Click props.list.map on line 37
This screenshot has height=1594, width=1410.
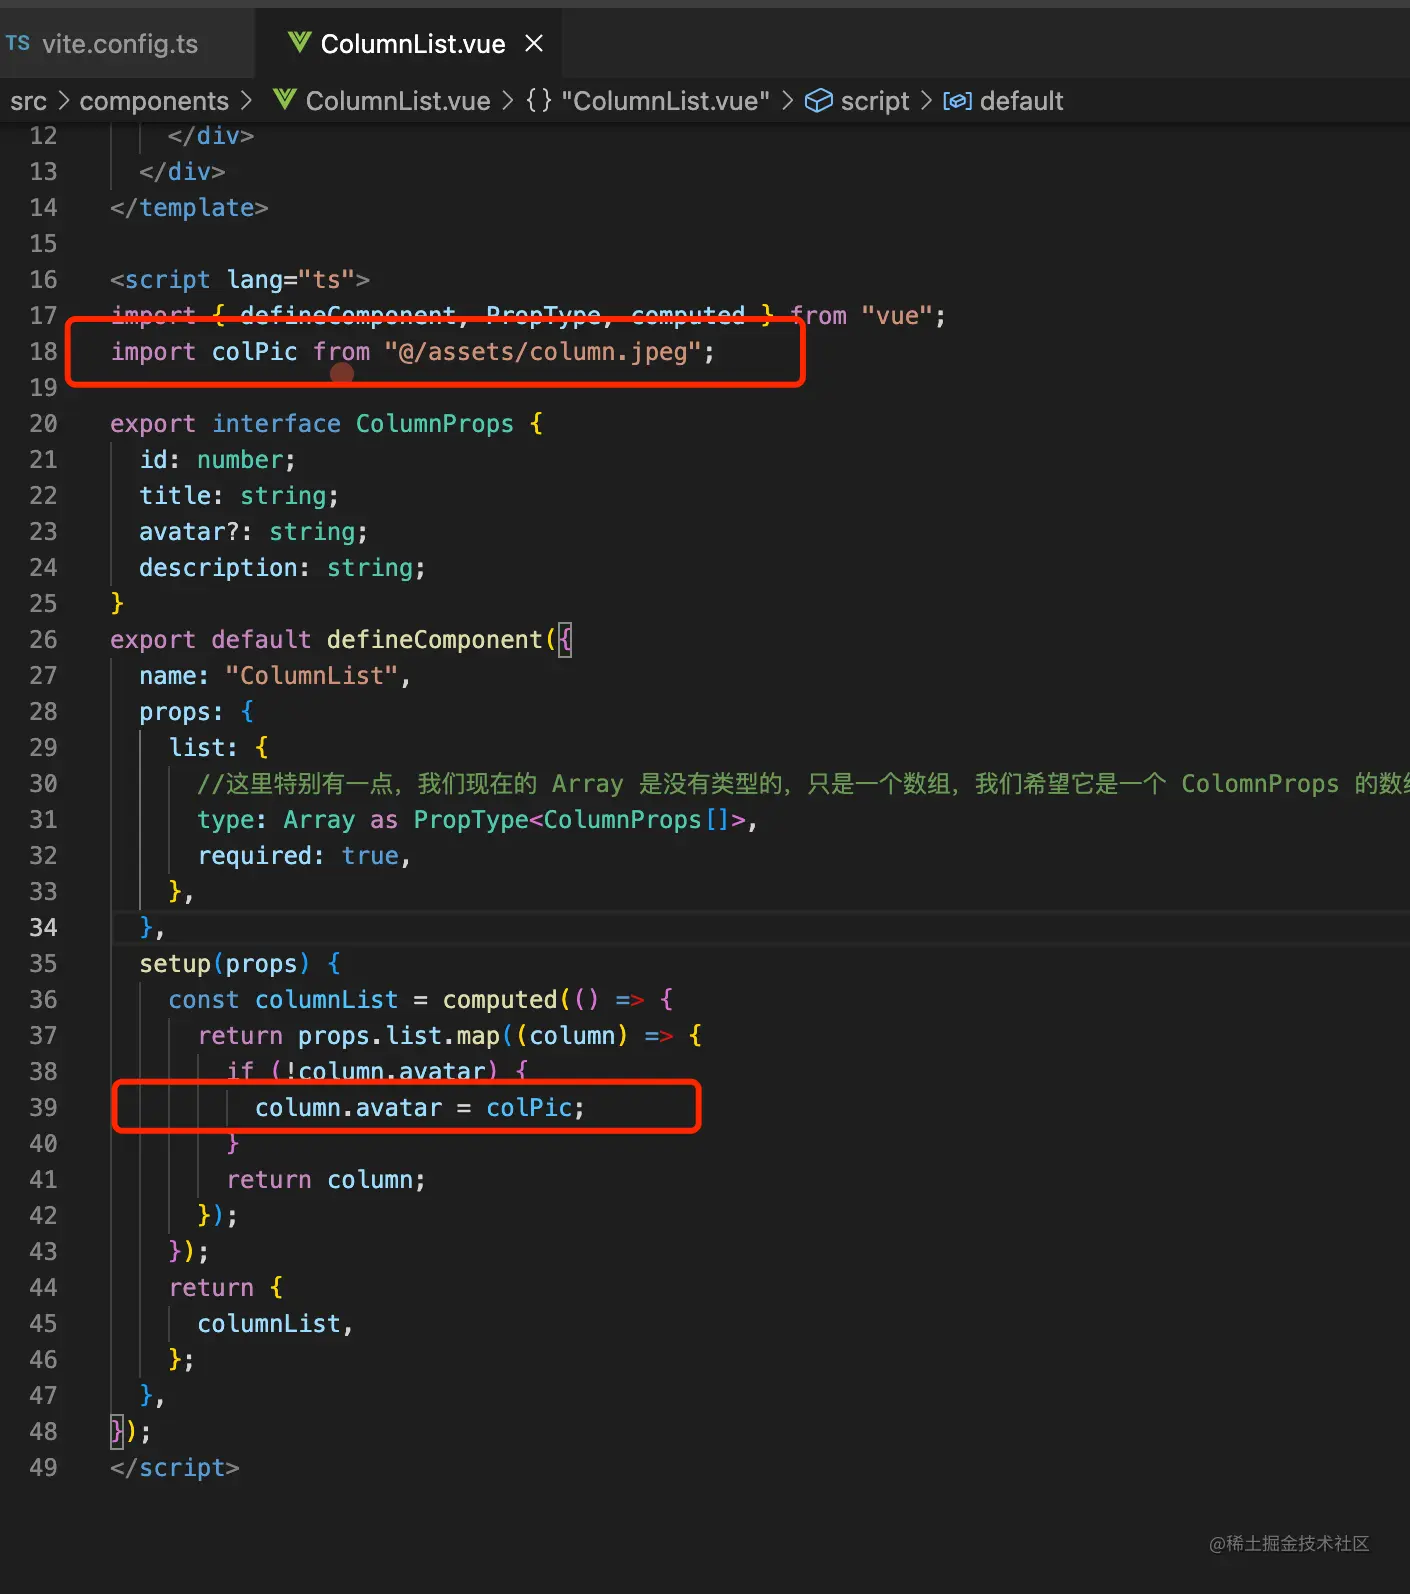[398, 1036]
